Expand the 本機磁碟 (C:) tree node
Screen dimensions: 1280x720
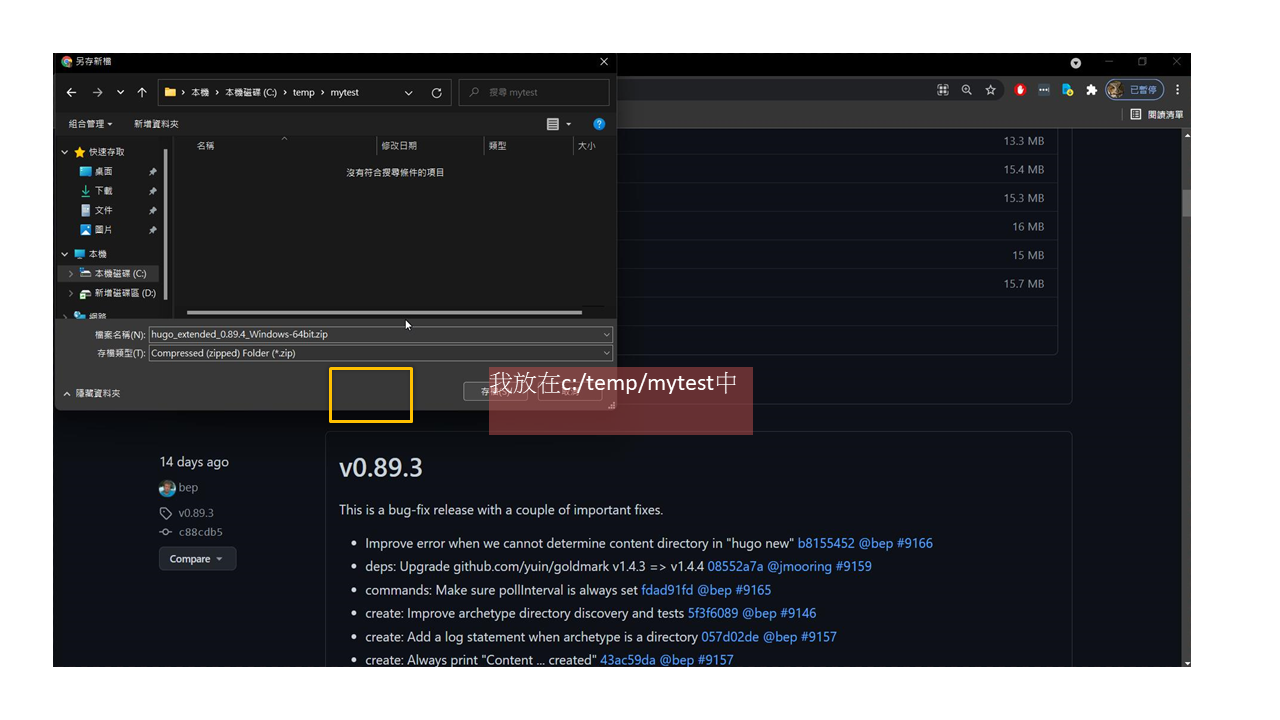70,273
